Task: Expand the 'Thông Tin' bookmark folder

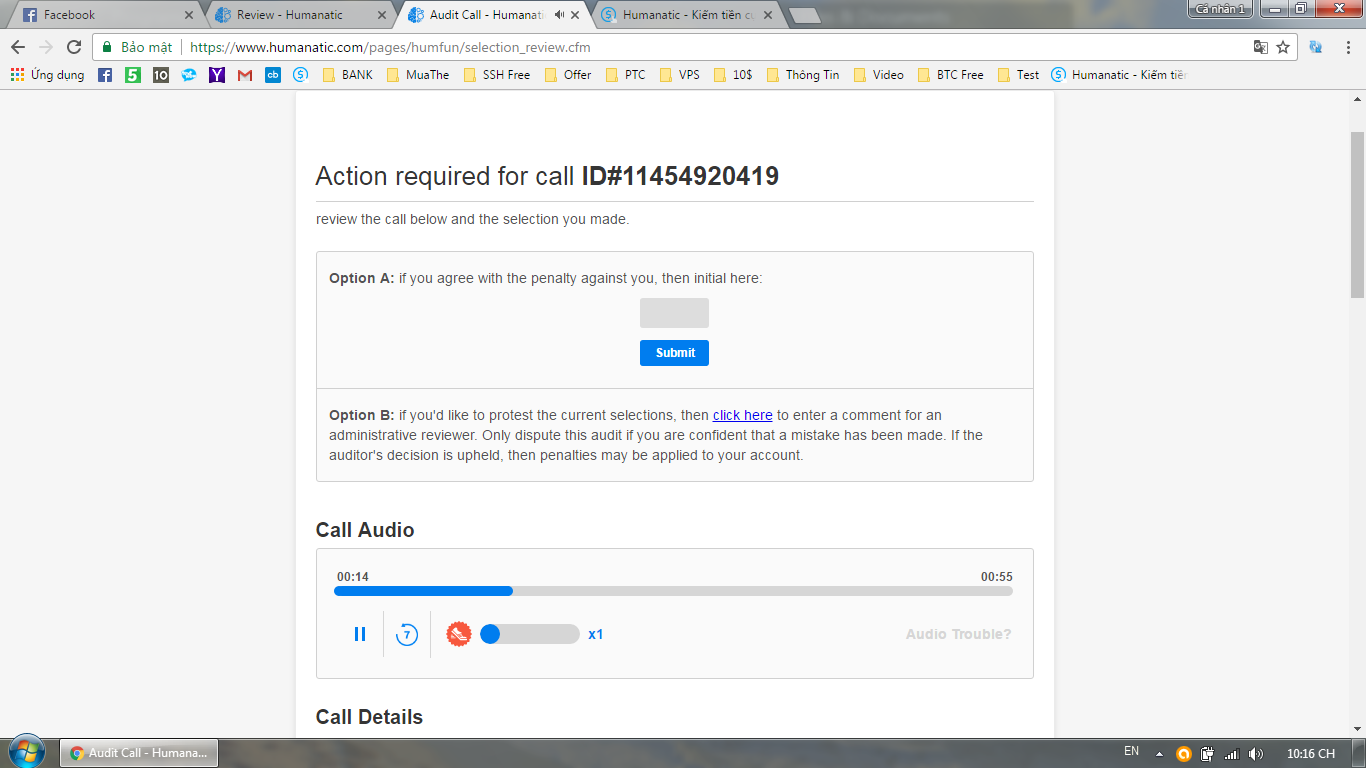Action: (803, 75)
